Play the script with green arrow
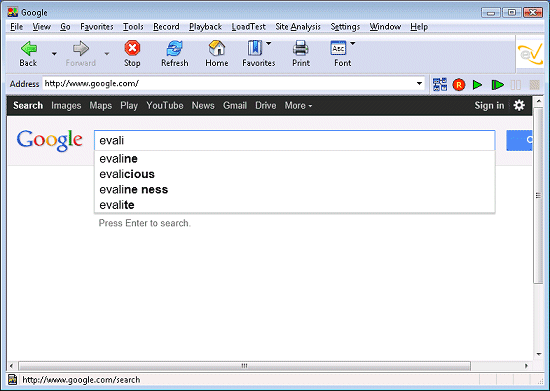The width and height of the screenshot is (550, 391). (x=477, y=85)
